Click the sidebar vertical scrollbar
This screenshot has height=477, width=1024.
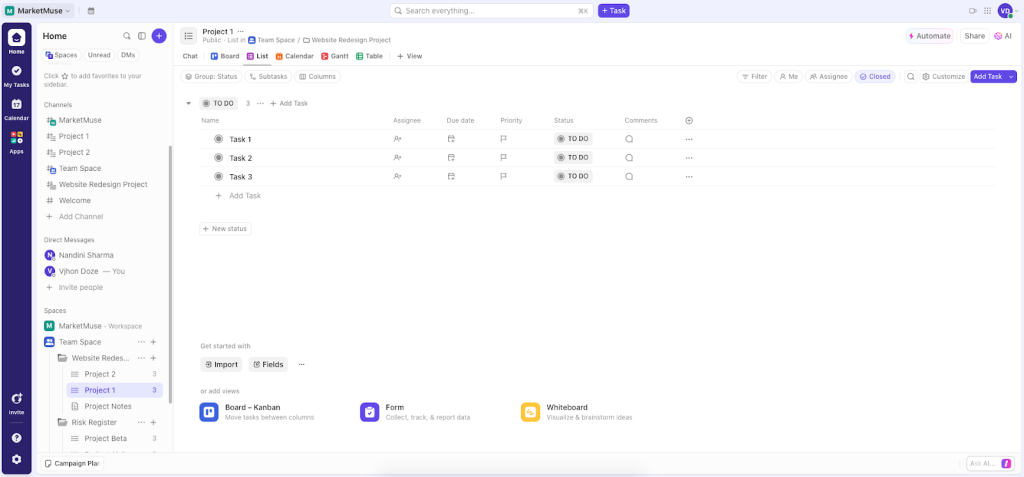(170, 274)
